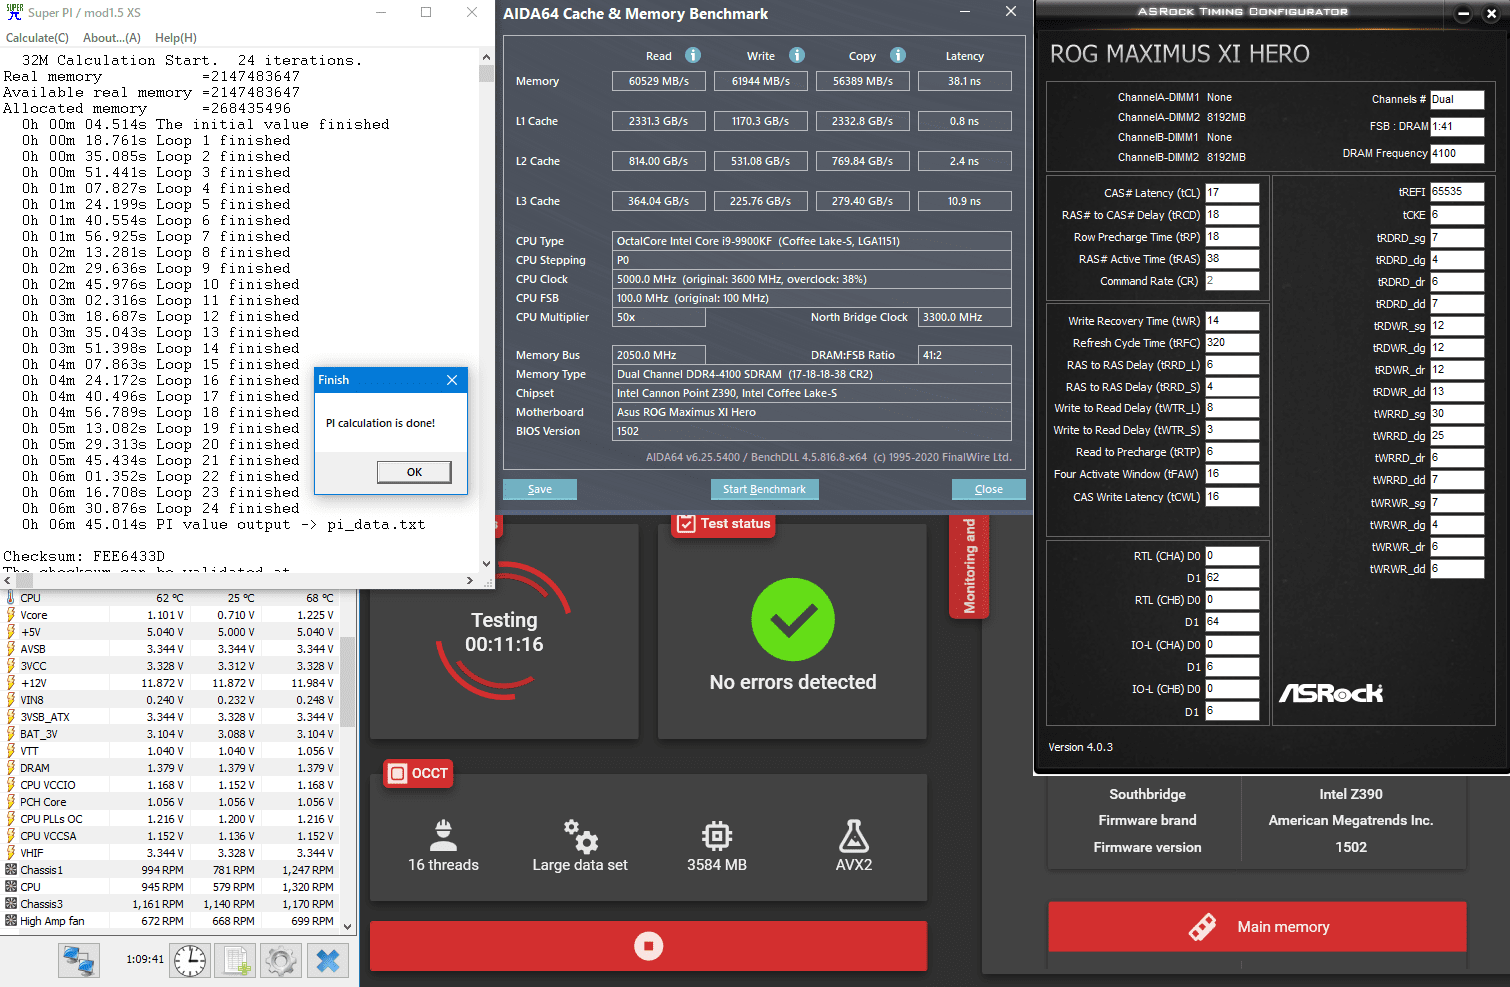This screenshot has width=1510, height=987.
Task: Open HWiNFO remote connection monitors icon
Action: click(79, 961)
